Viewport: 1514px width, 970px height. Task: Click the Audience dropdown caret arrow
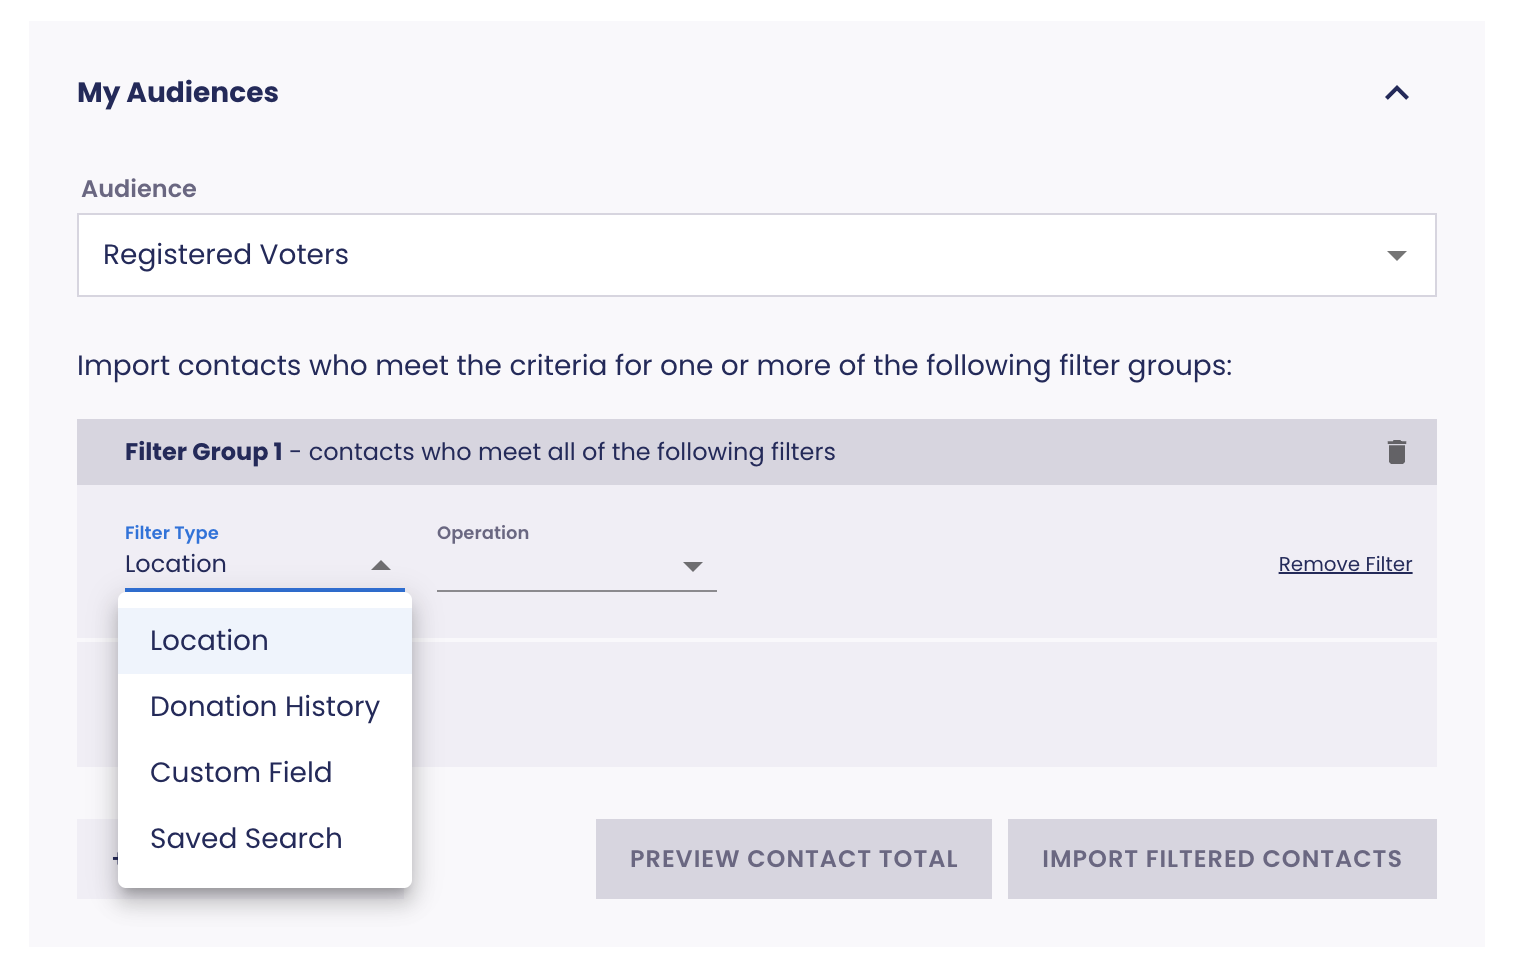[x=1396, y=256]
